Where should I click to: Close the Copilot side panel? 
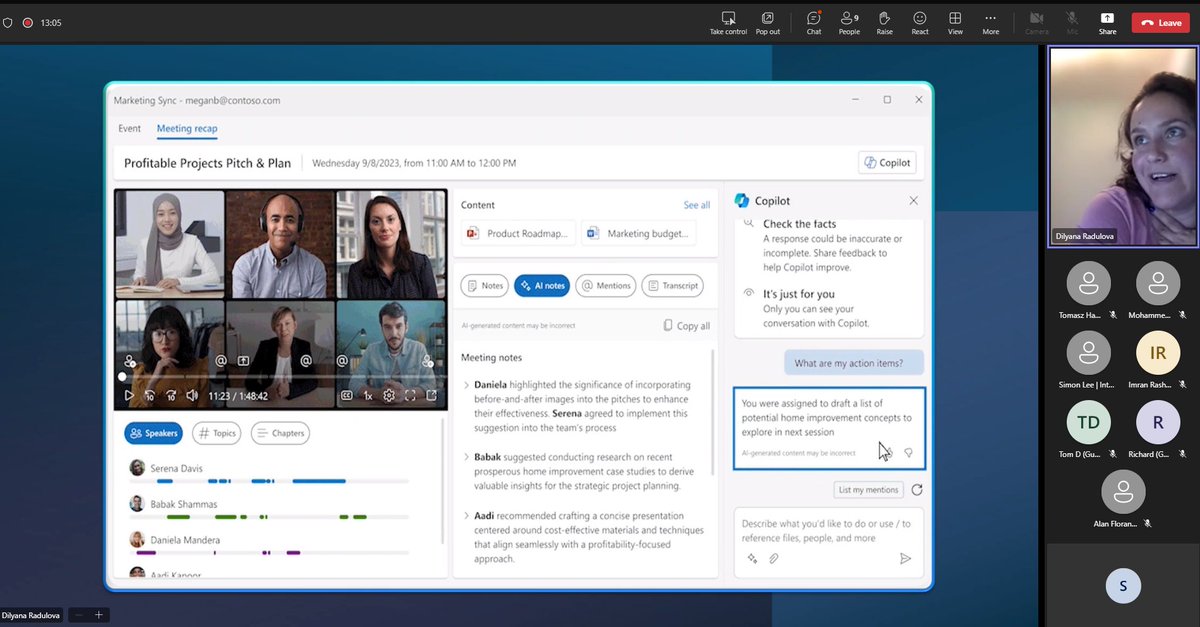pyautogui.click(x=913, y=201)
